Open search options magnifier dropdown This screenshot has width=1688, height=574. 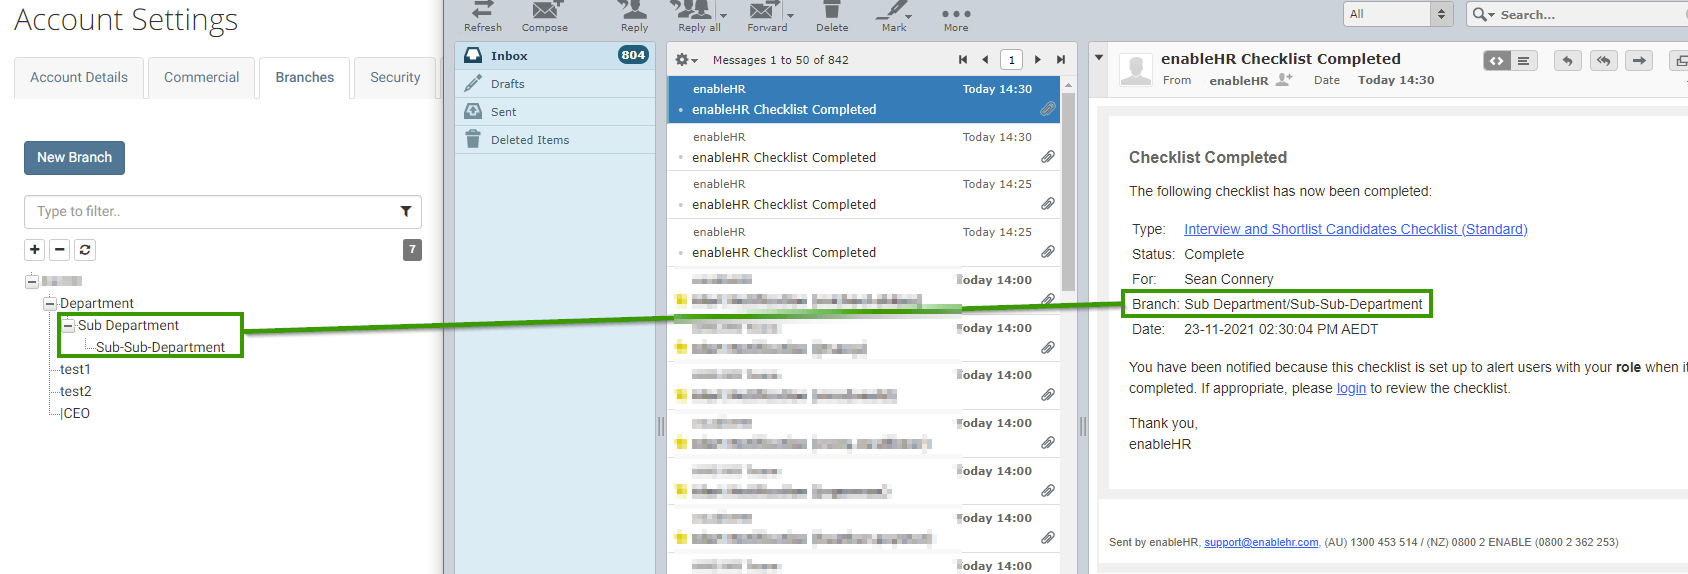[1483, 14]
